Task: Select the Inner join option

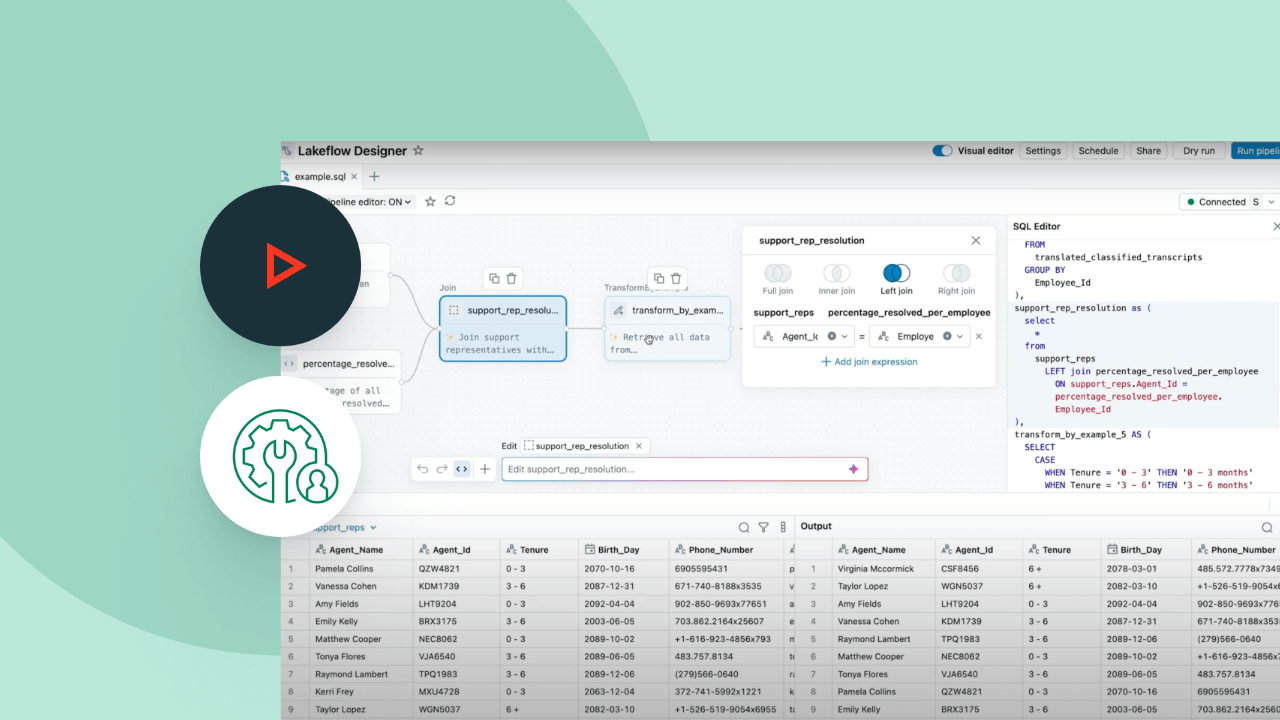Action: tap(836, 280)
